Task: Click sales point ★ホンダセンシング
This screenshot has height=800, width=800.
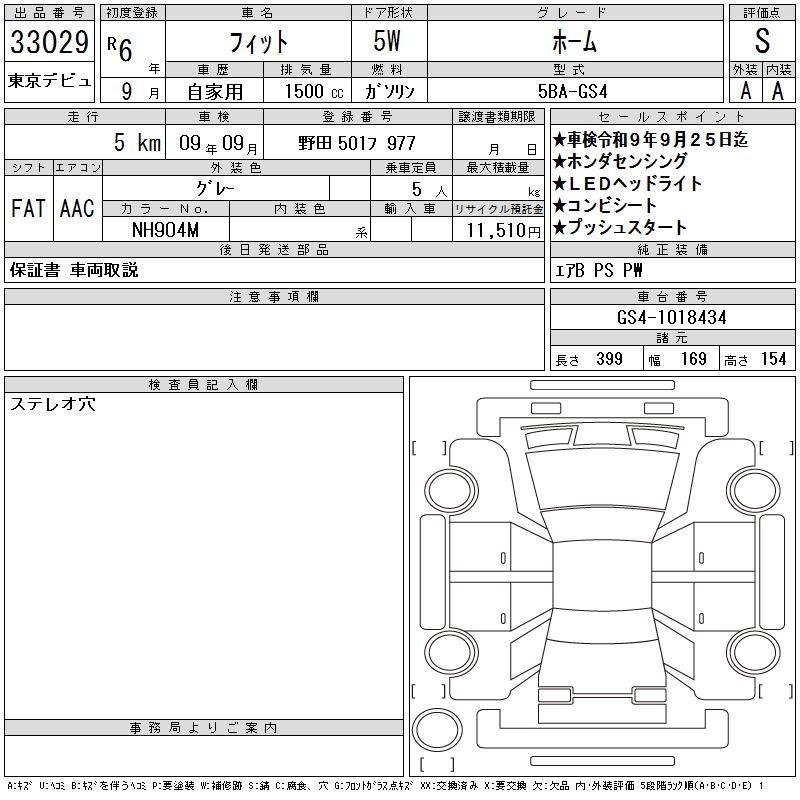Action: click(x=620, y=161)
